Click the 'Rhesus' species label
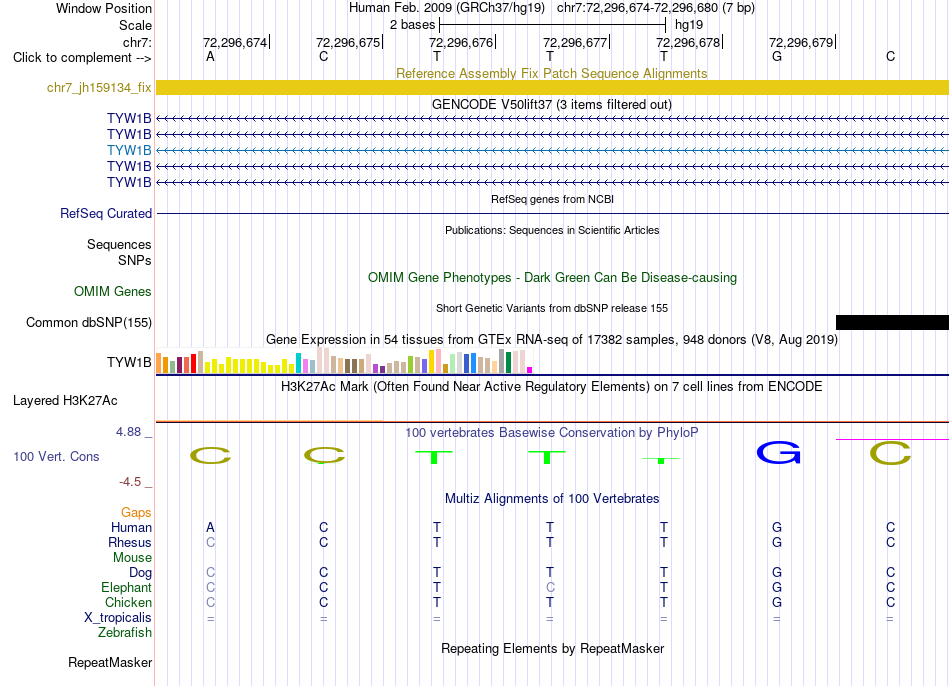 [130, 542]
